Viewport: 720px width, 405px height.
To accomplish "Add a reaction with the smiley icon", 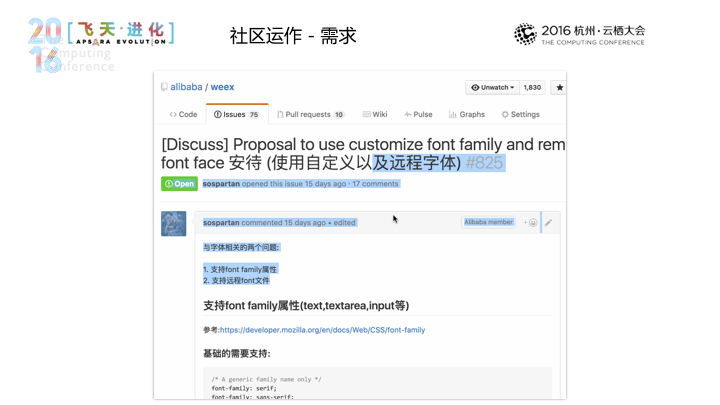I will point(530,223).
